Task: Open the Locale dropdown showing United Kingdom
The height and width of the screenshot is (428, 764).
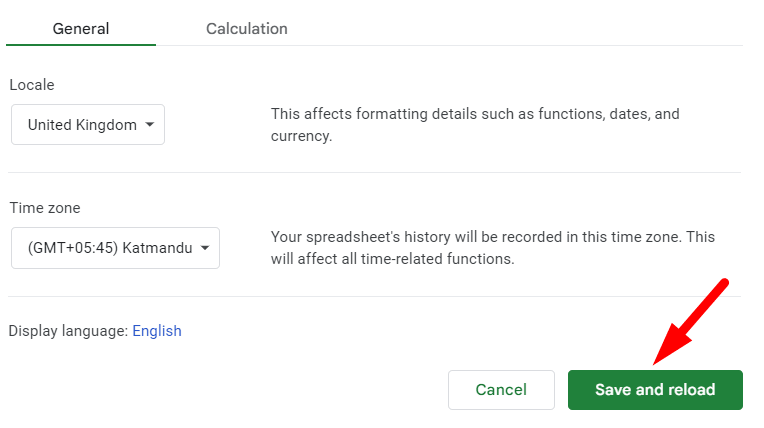Action: [87, 125]
